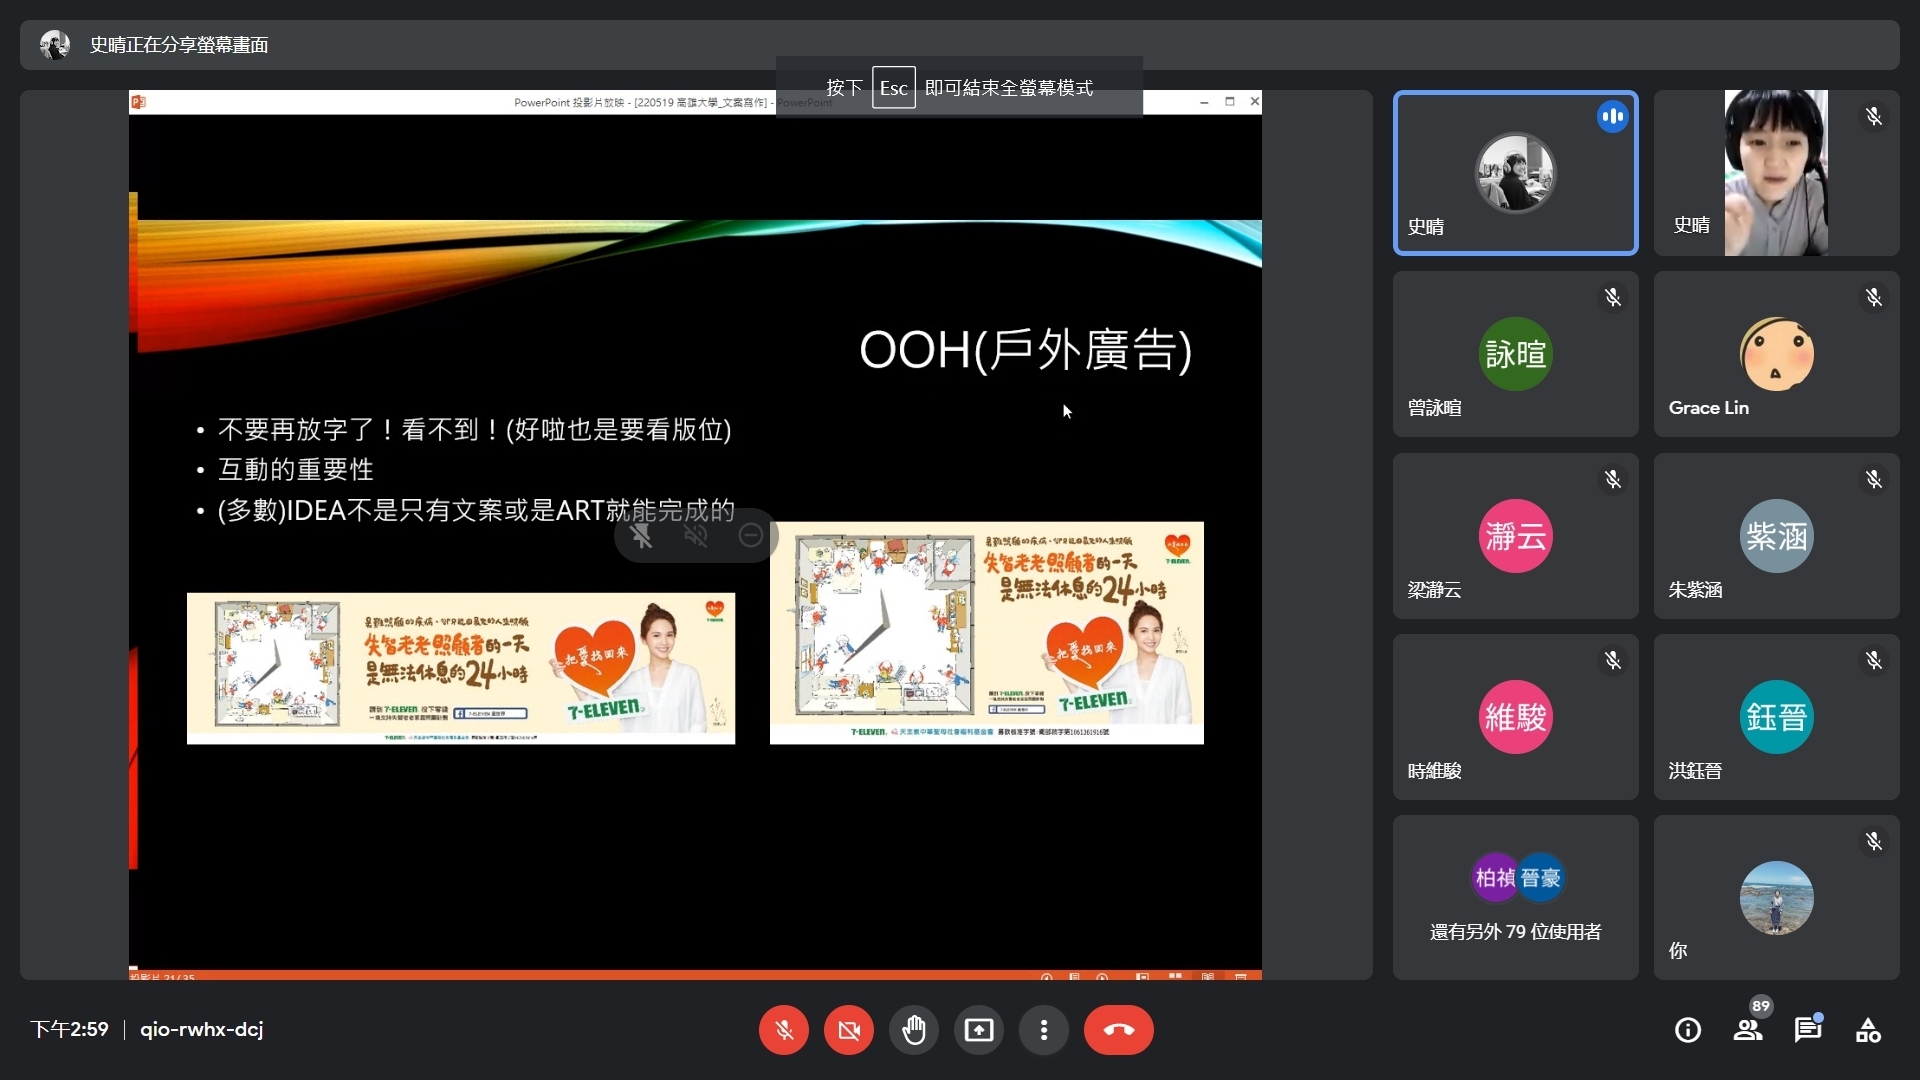This screenshot has height=1080, width=1920.
Task: Click the muted mic icon on 朱紫涵's tile
Action: [x=1874, y=479]
